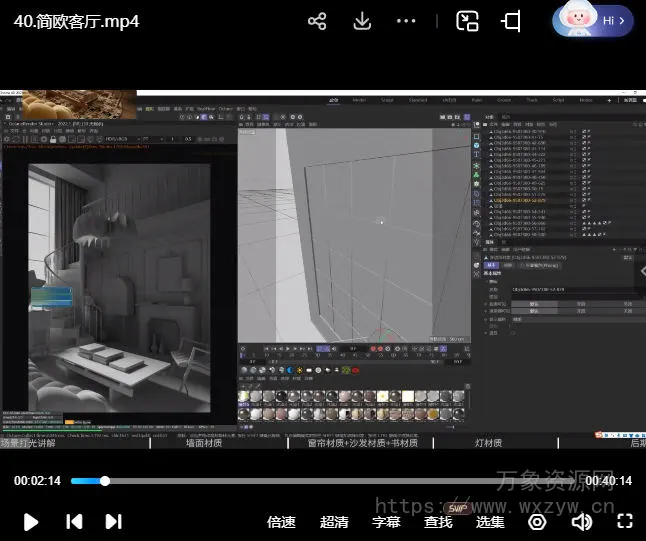Open the 倍速 playback speed menu

pos(281,521)
